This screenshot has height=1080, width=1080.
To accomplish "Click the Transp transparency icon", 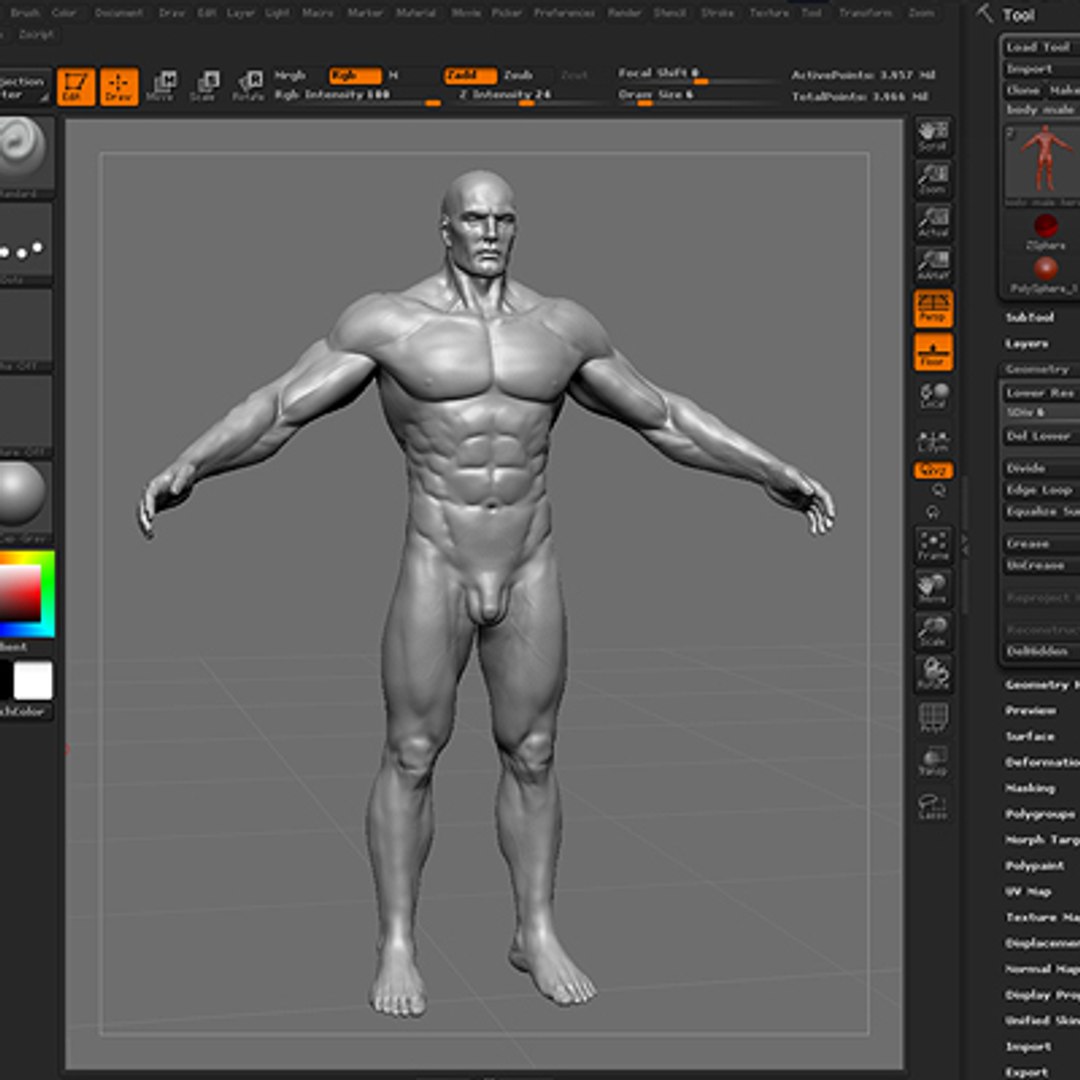I will pyautogui.click(x=933, y=761).
